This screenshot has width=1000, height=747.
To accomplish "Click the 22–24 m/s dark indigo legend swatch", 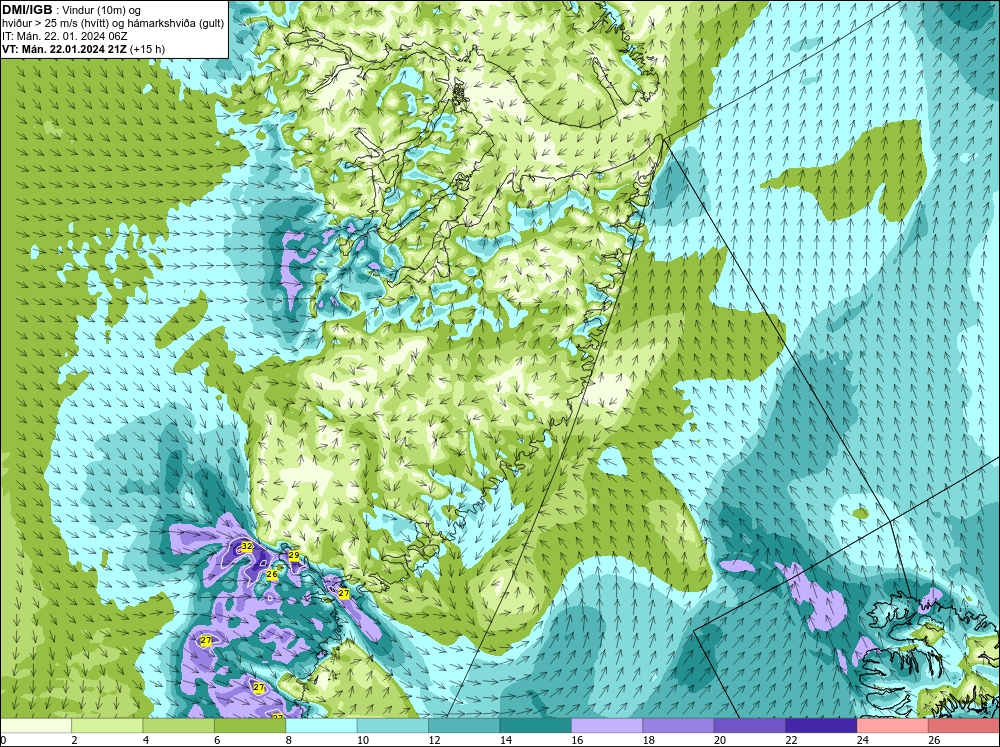I will pyautogui.click(x=821, y=725).
